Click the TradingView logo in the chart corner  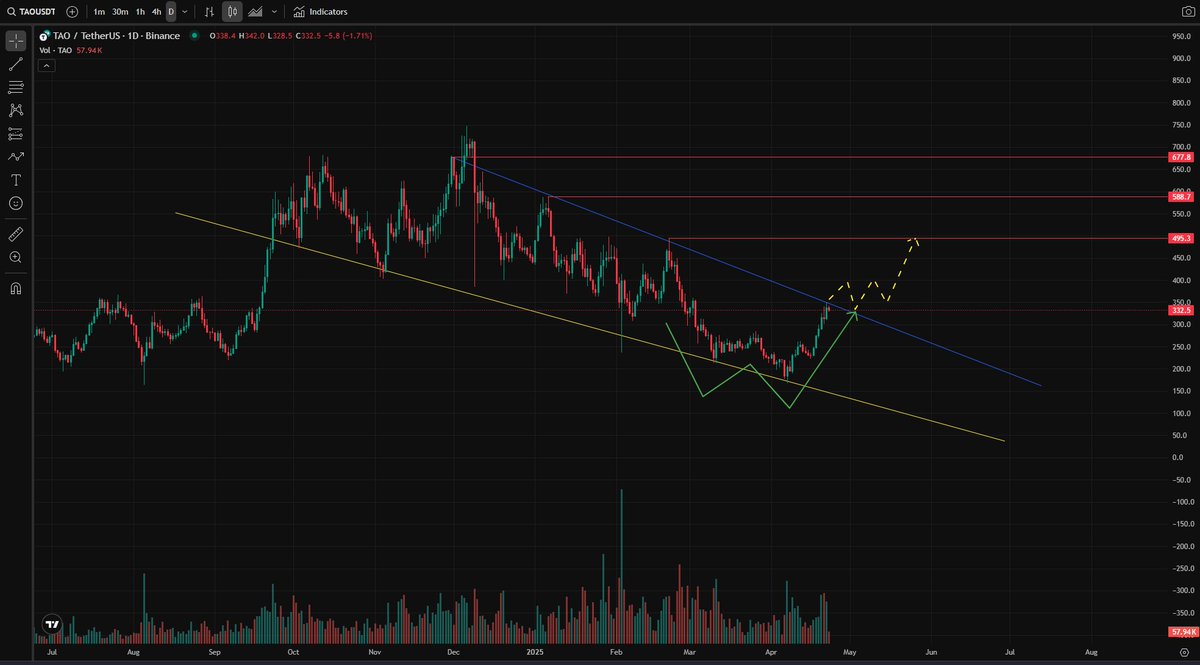tap(51, 623)
